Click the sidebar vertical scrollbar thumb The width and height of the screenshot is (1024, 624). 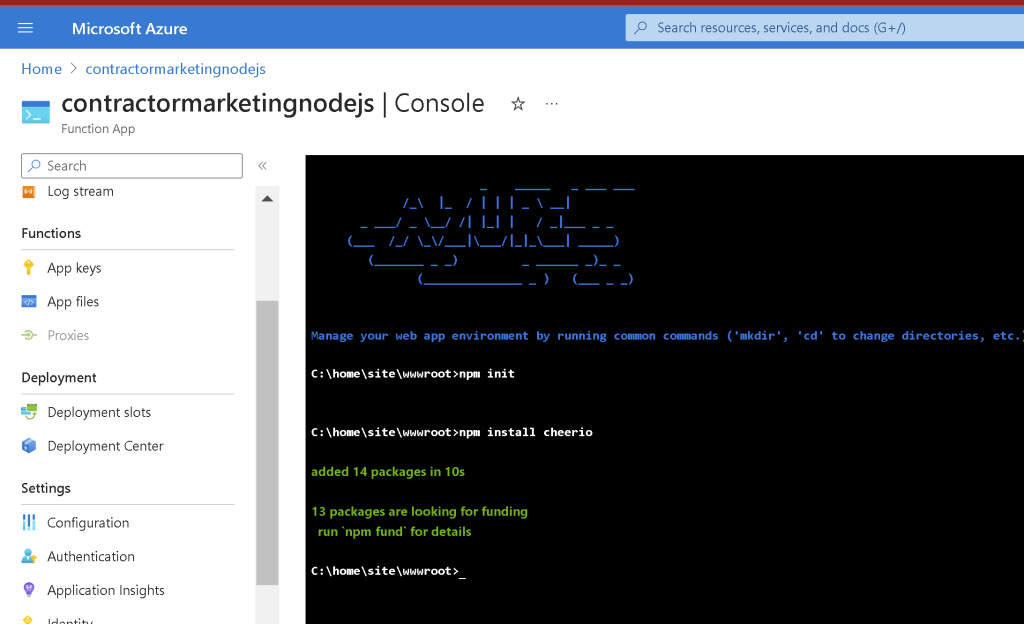(x=267, y=443)
